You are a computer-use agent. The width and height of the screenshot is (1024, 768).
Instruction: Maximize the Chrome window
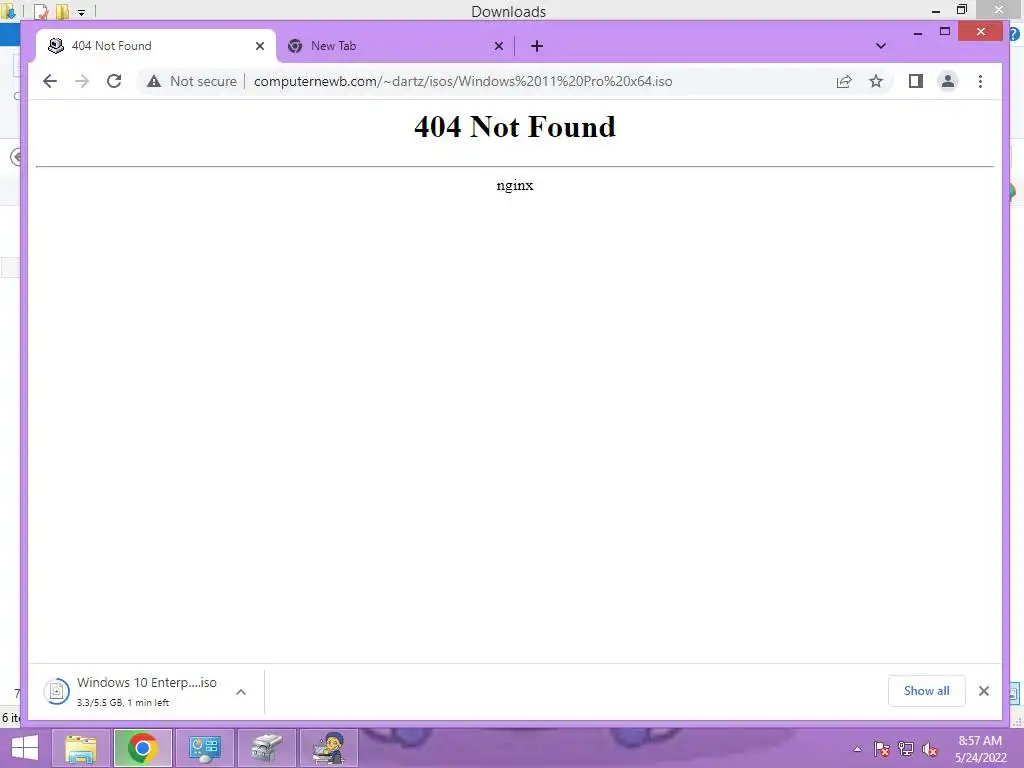tap(944, 31)
